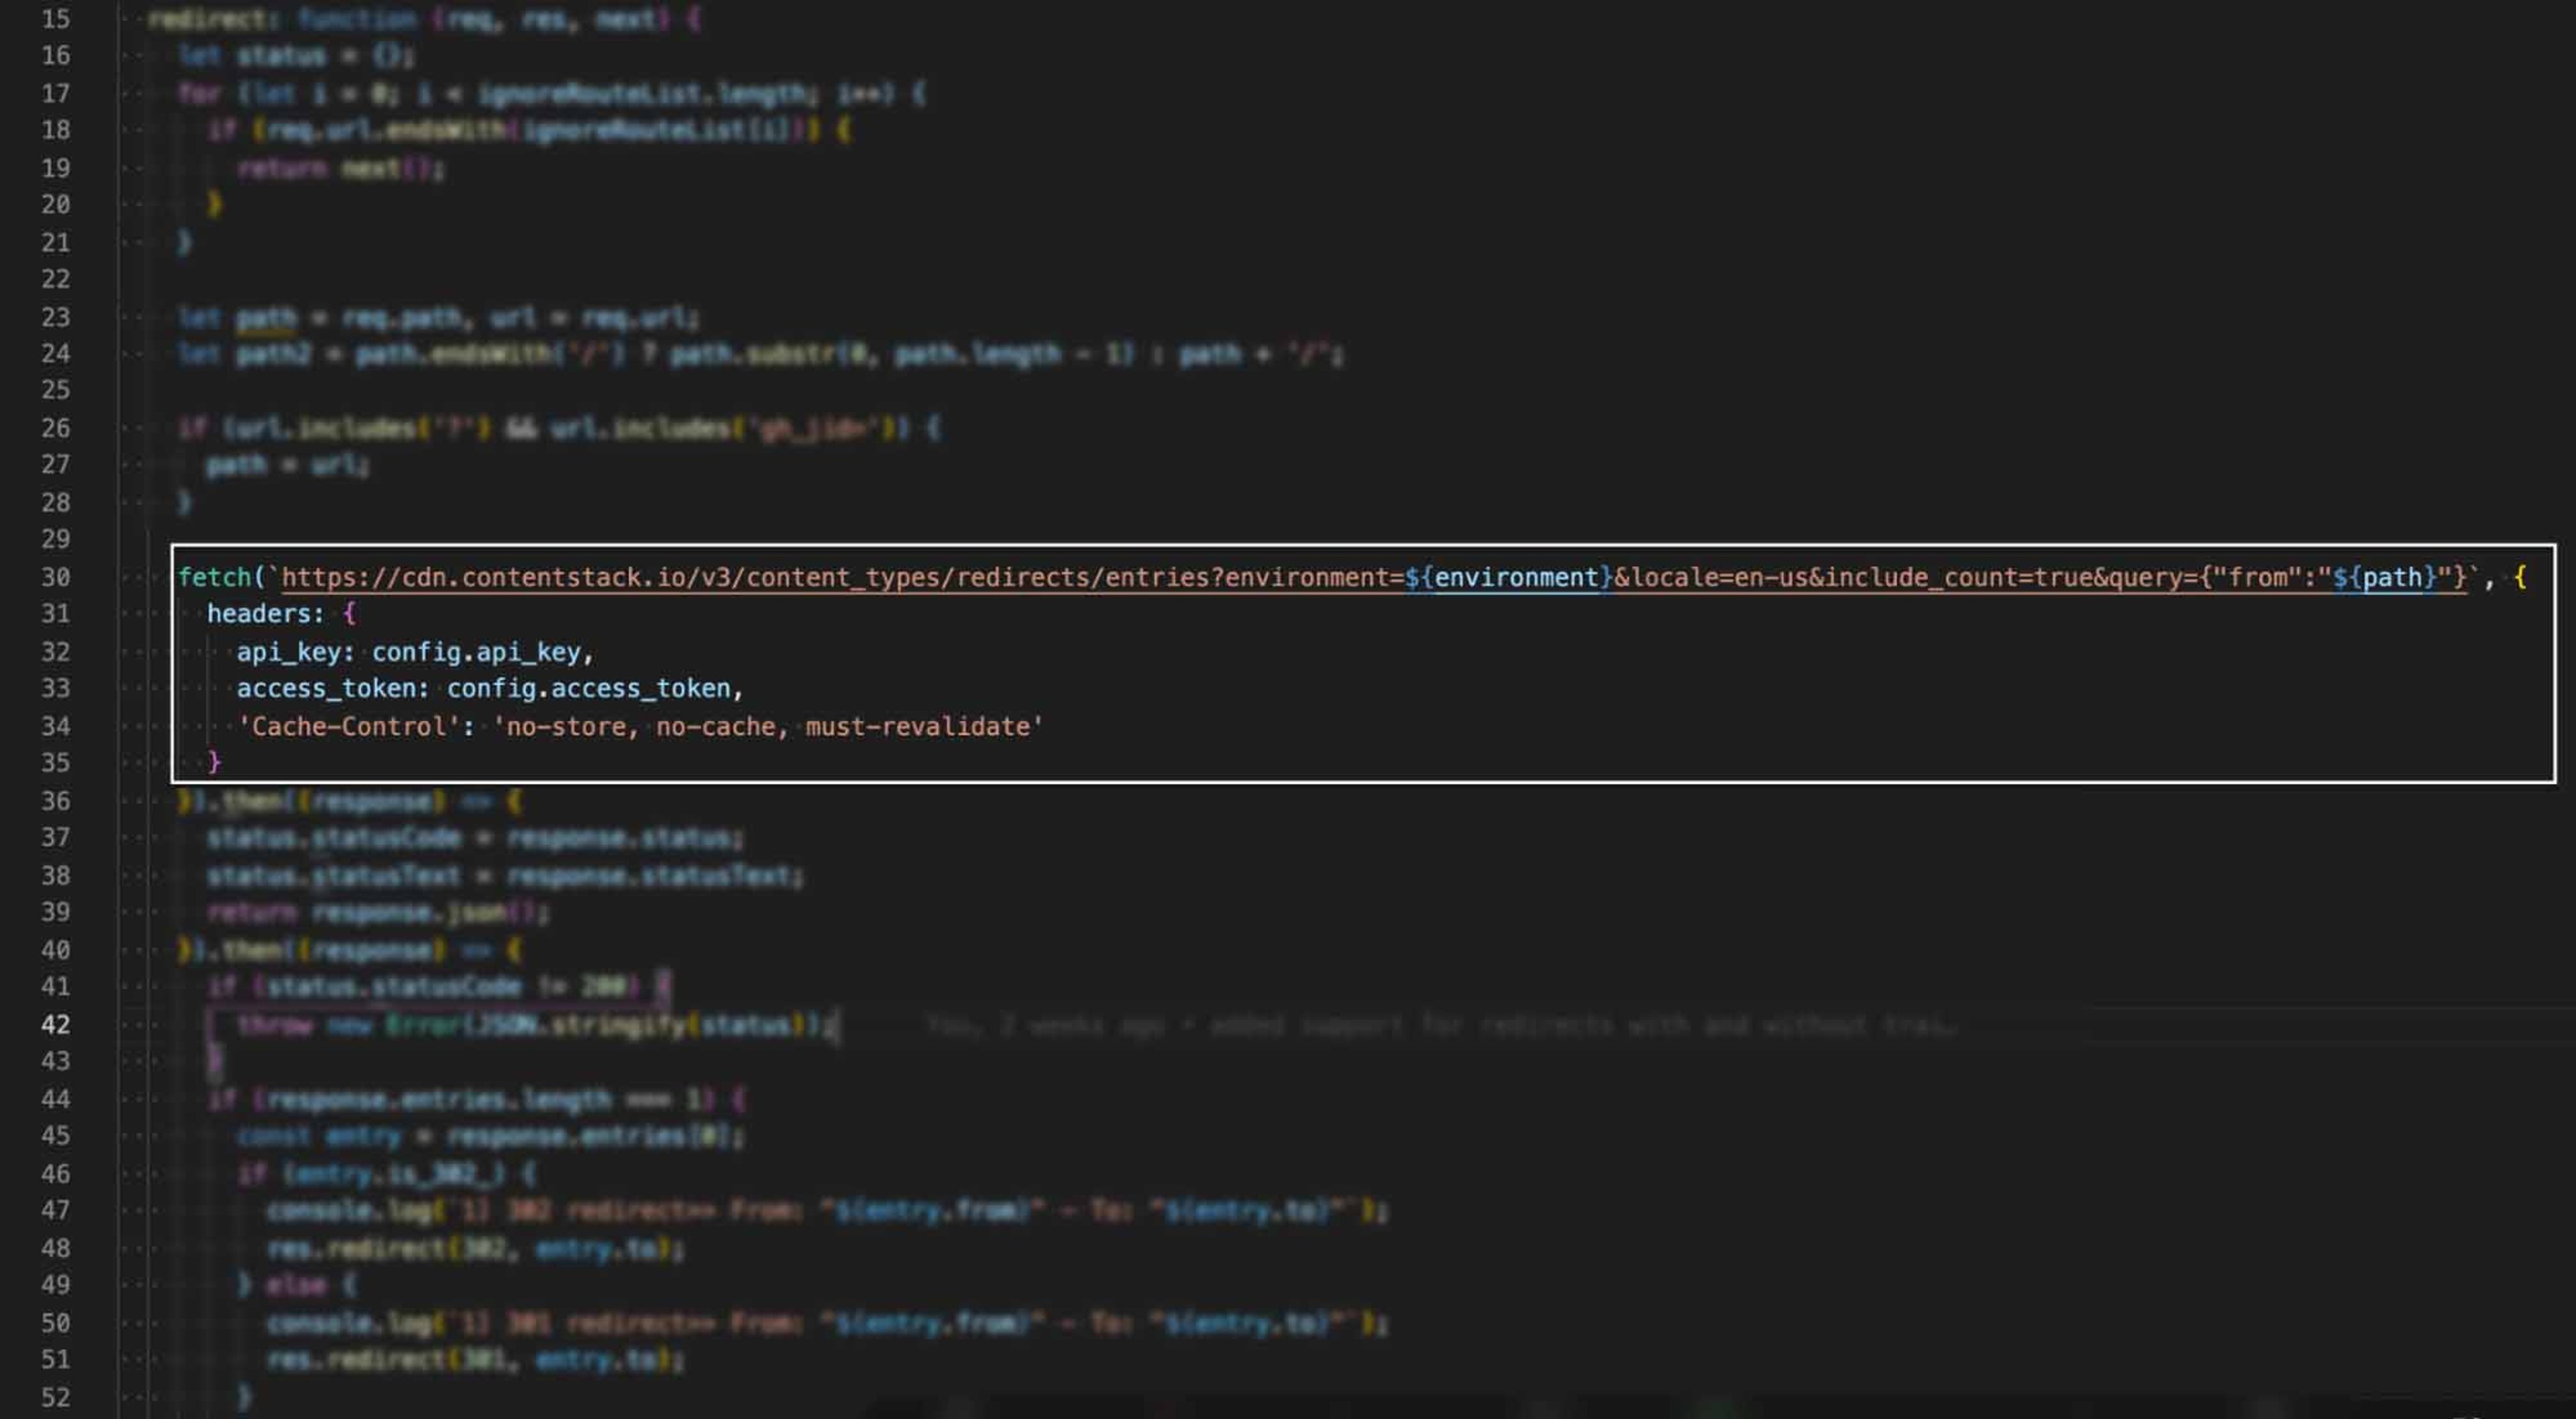Image resolution: width=2576 pixels, height=1419 pixels.
Task: Click the headers: property on line 31
Action: click(x=266, y=613)
